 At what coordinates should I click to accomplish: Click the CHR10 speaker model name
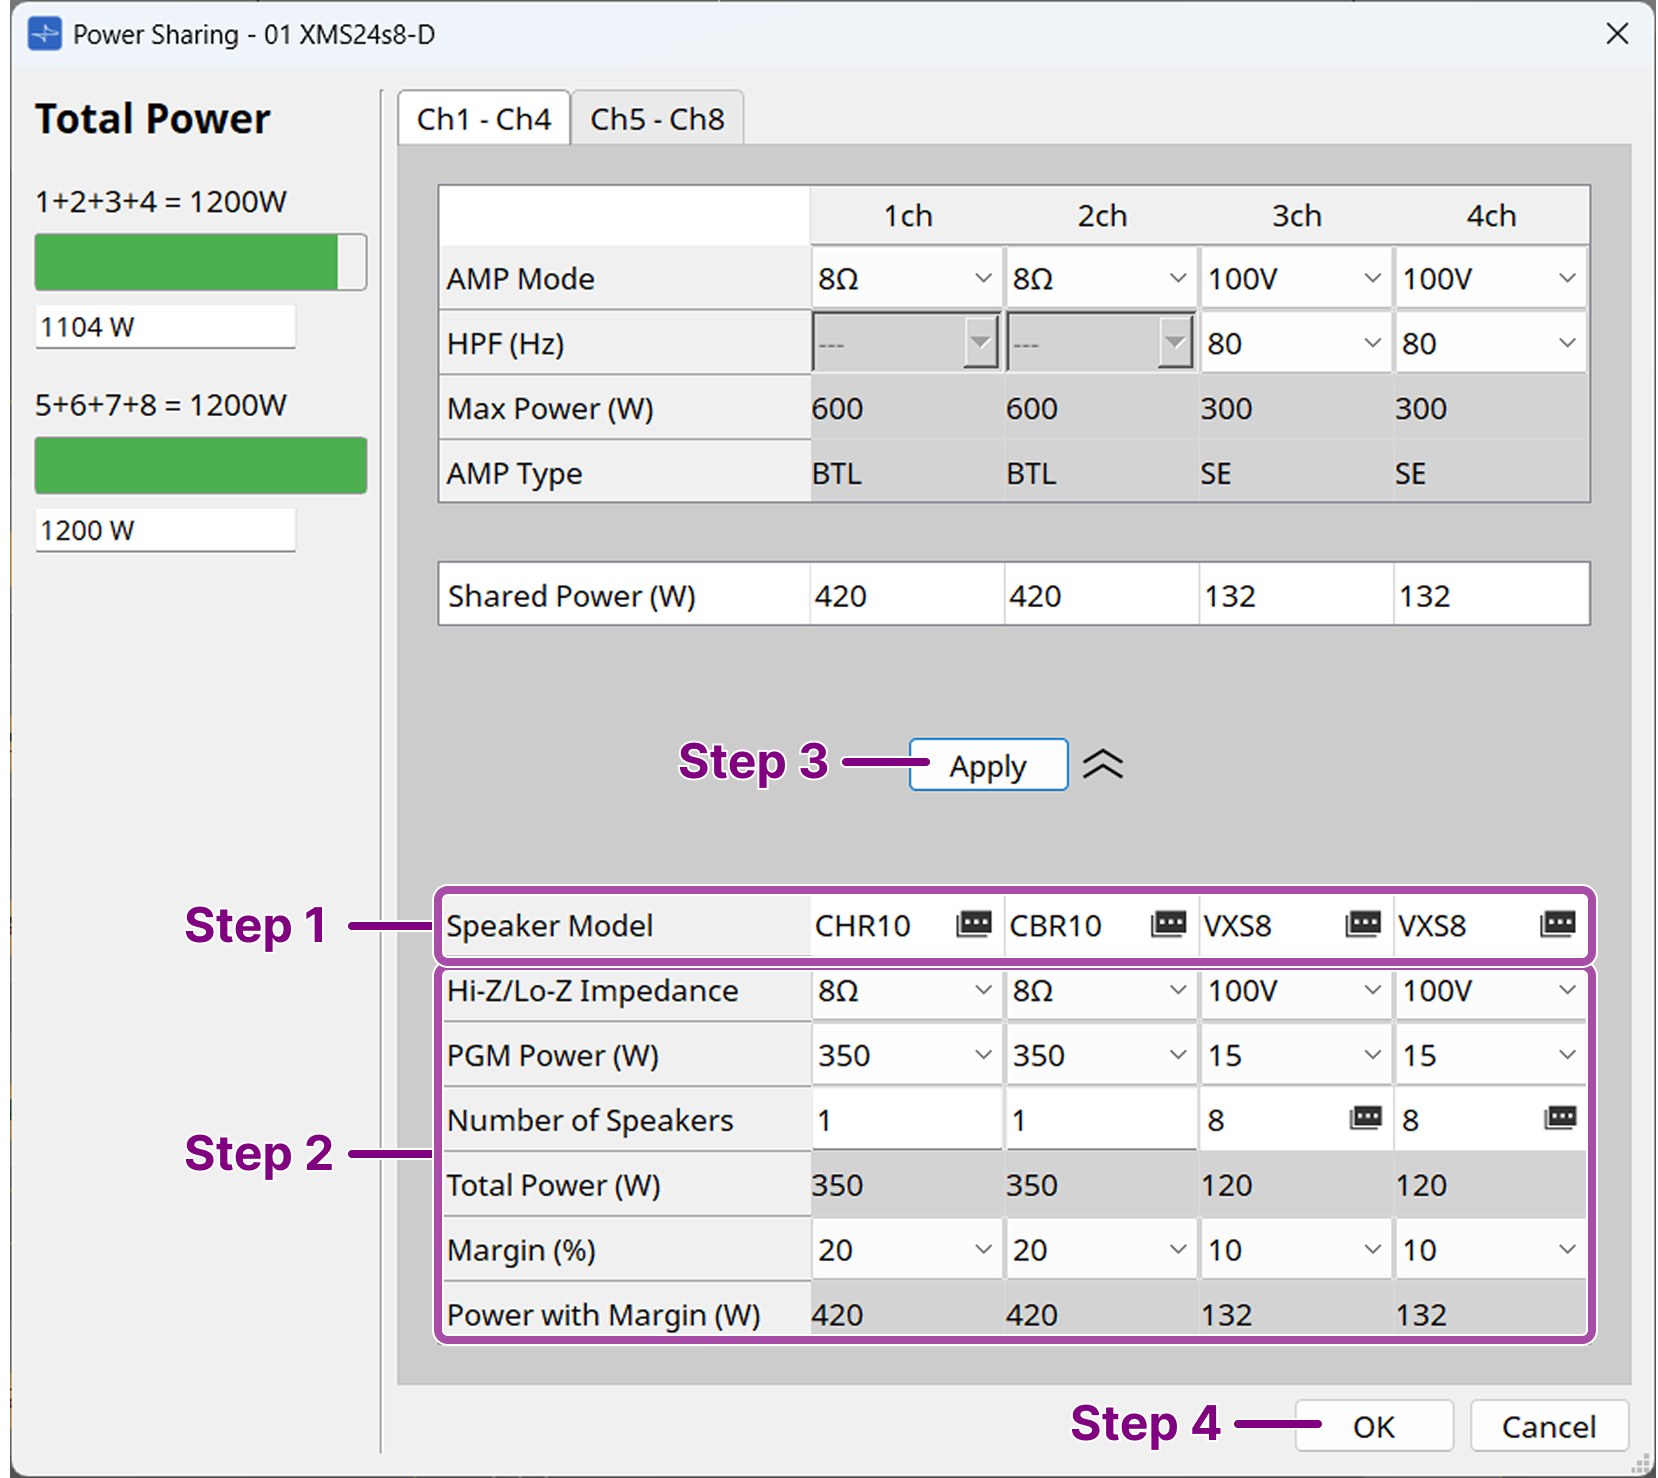(862, 925)
